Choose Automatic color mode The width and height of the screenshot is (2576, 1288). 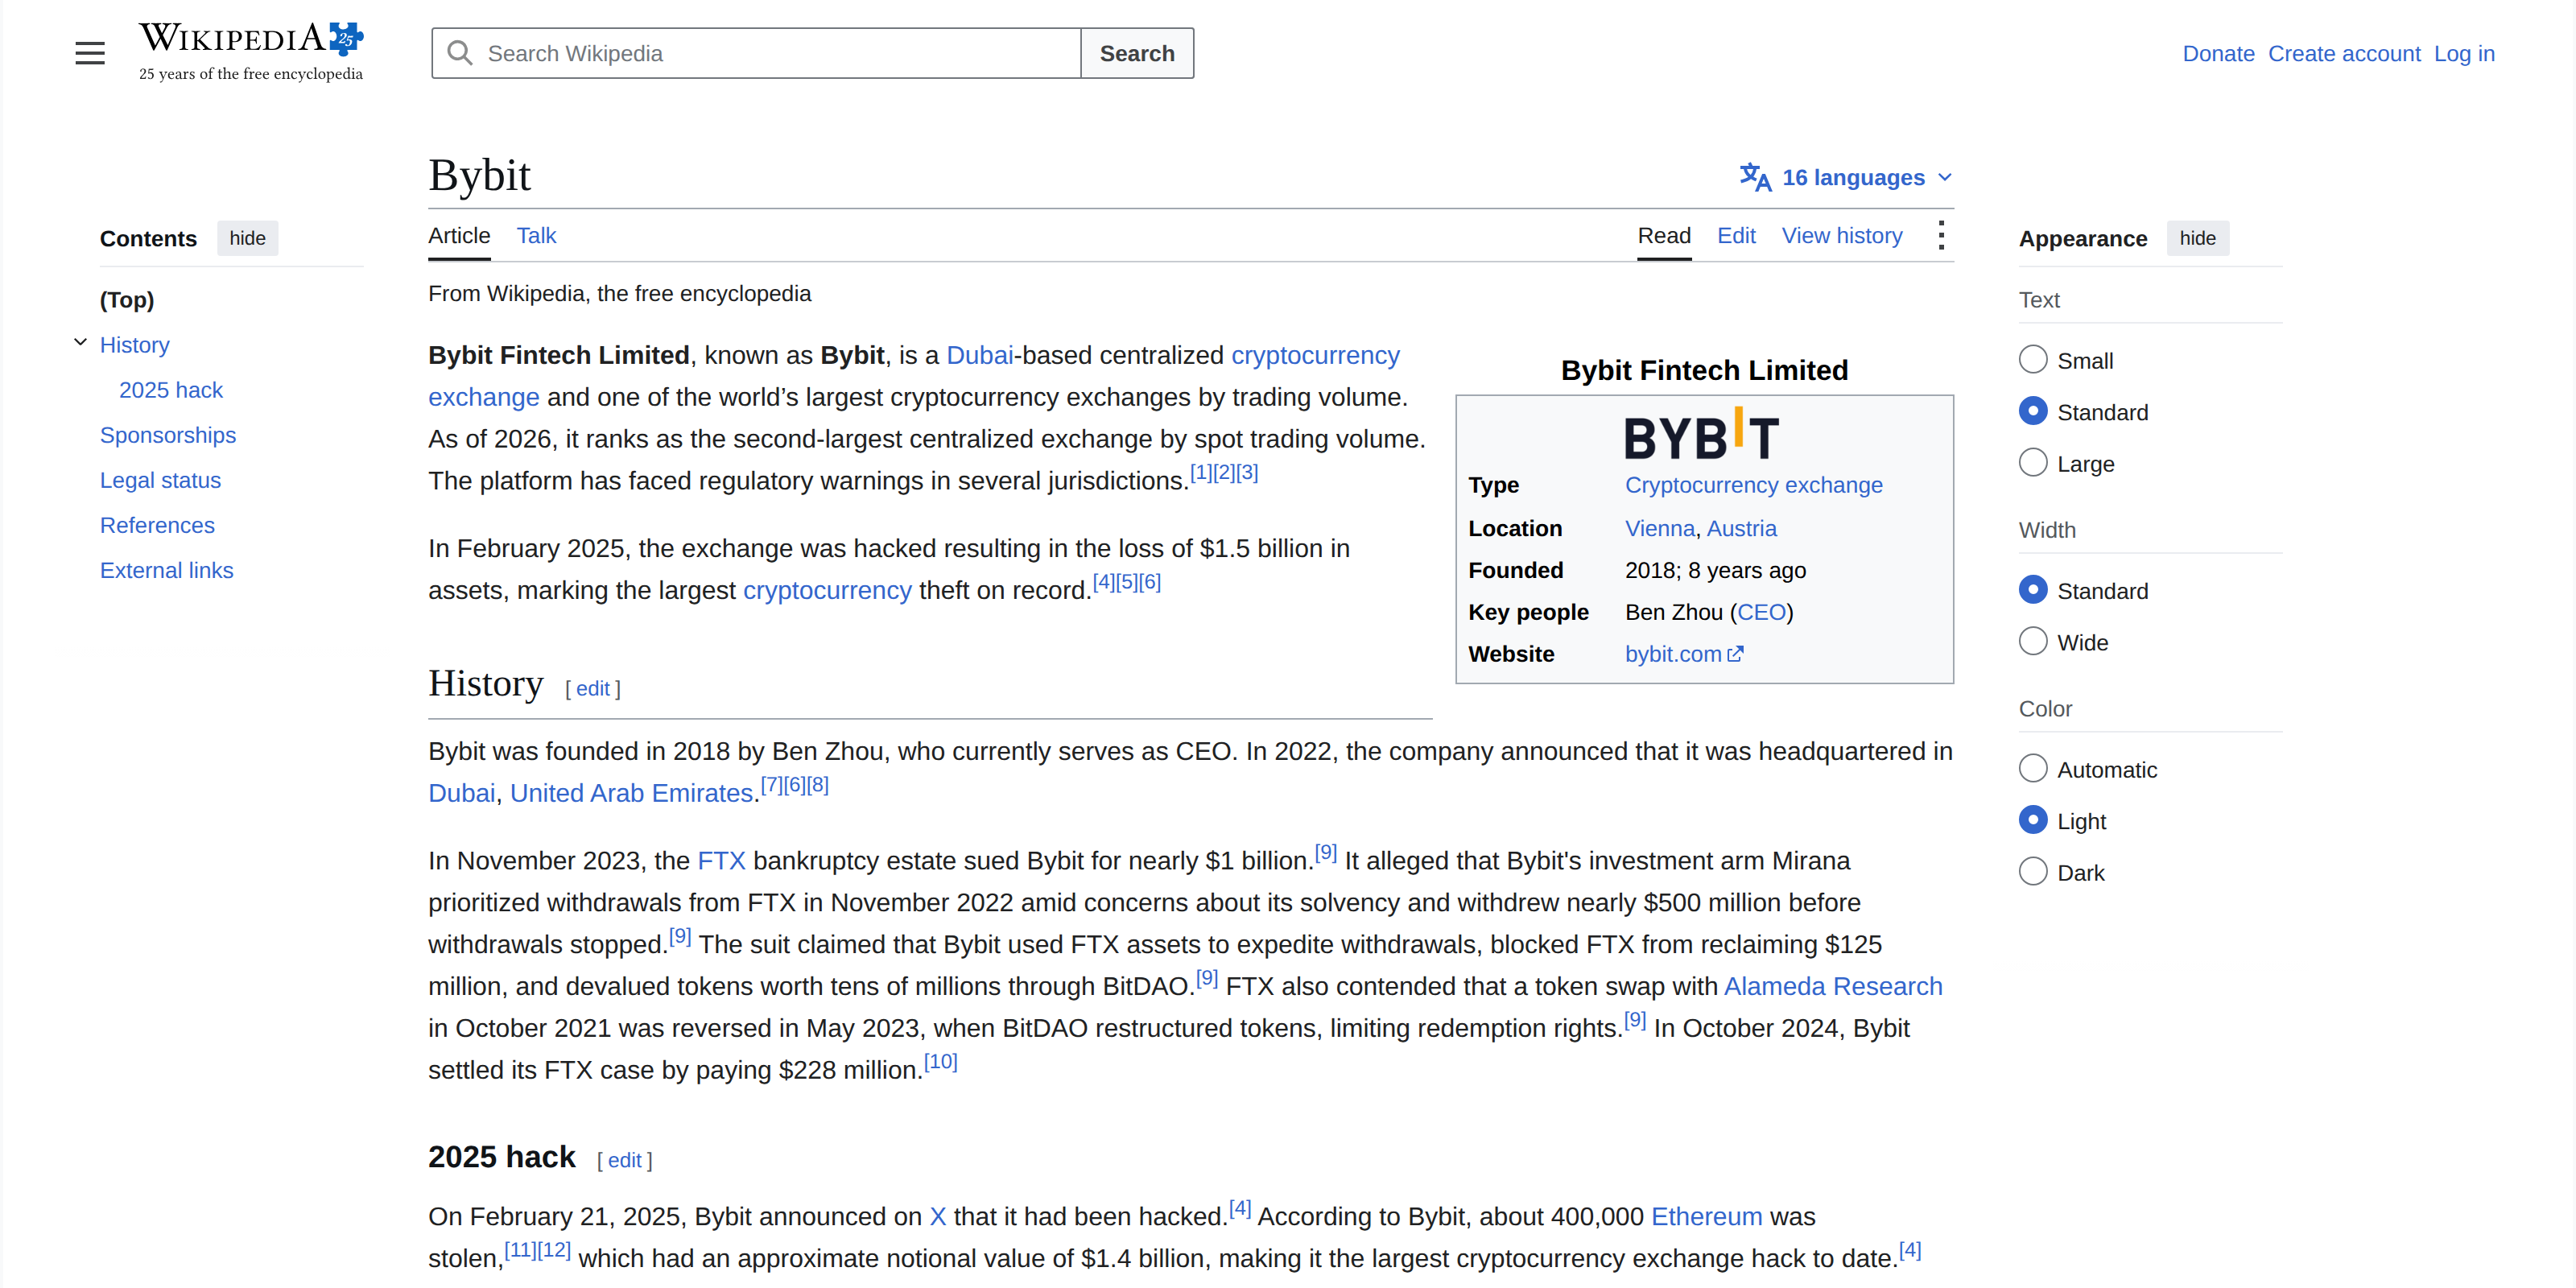(x=2033, y=769)
